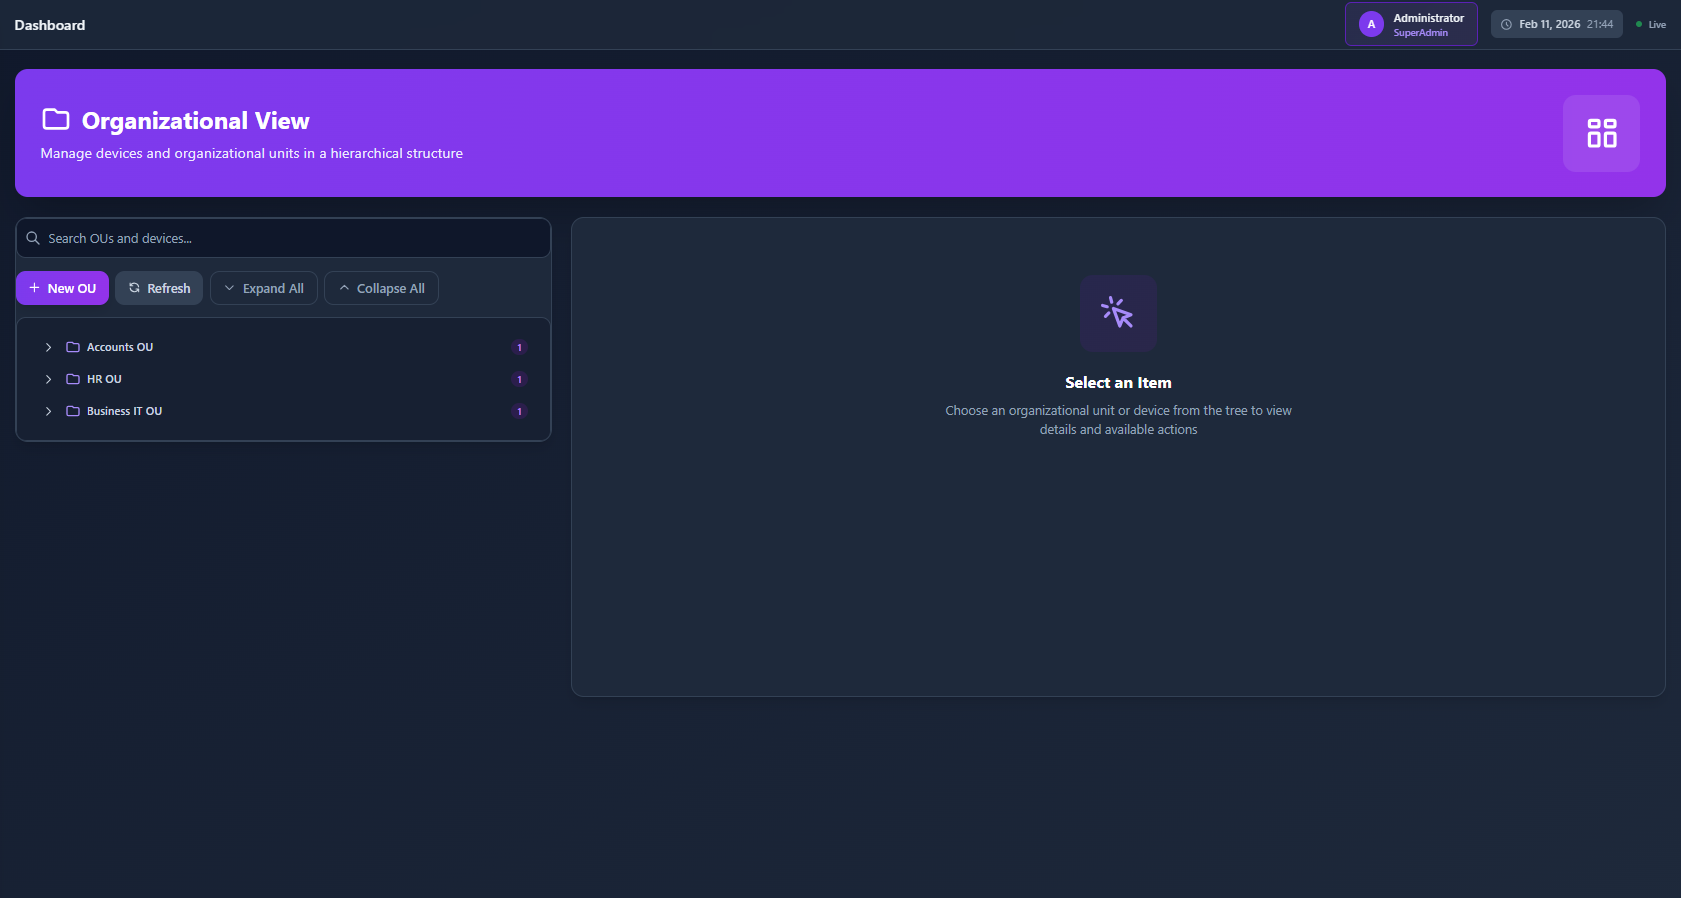The image size is (1681, 898).
Task: Click the Business IT OU folder icon
Action: click(73, 411)
